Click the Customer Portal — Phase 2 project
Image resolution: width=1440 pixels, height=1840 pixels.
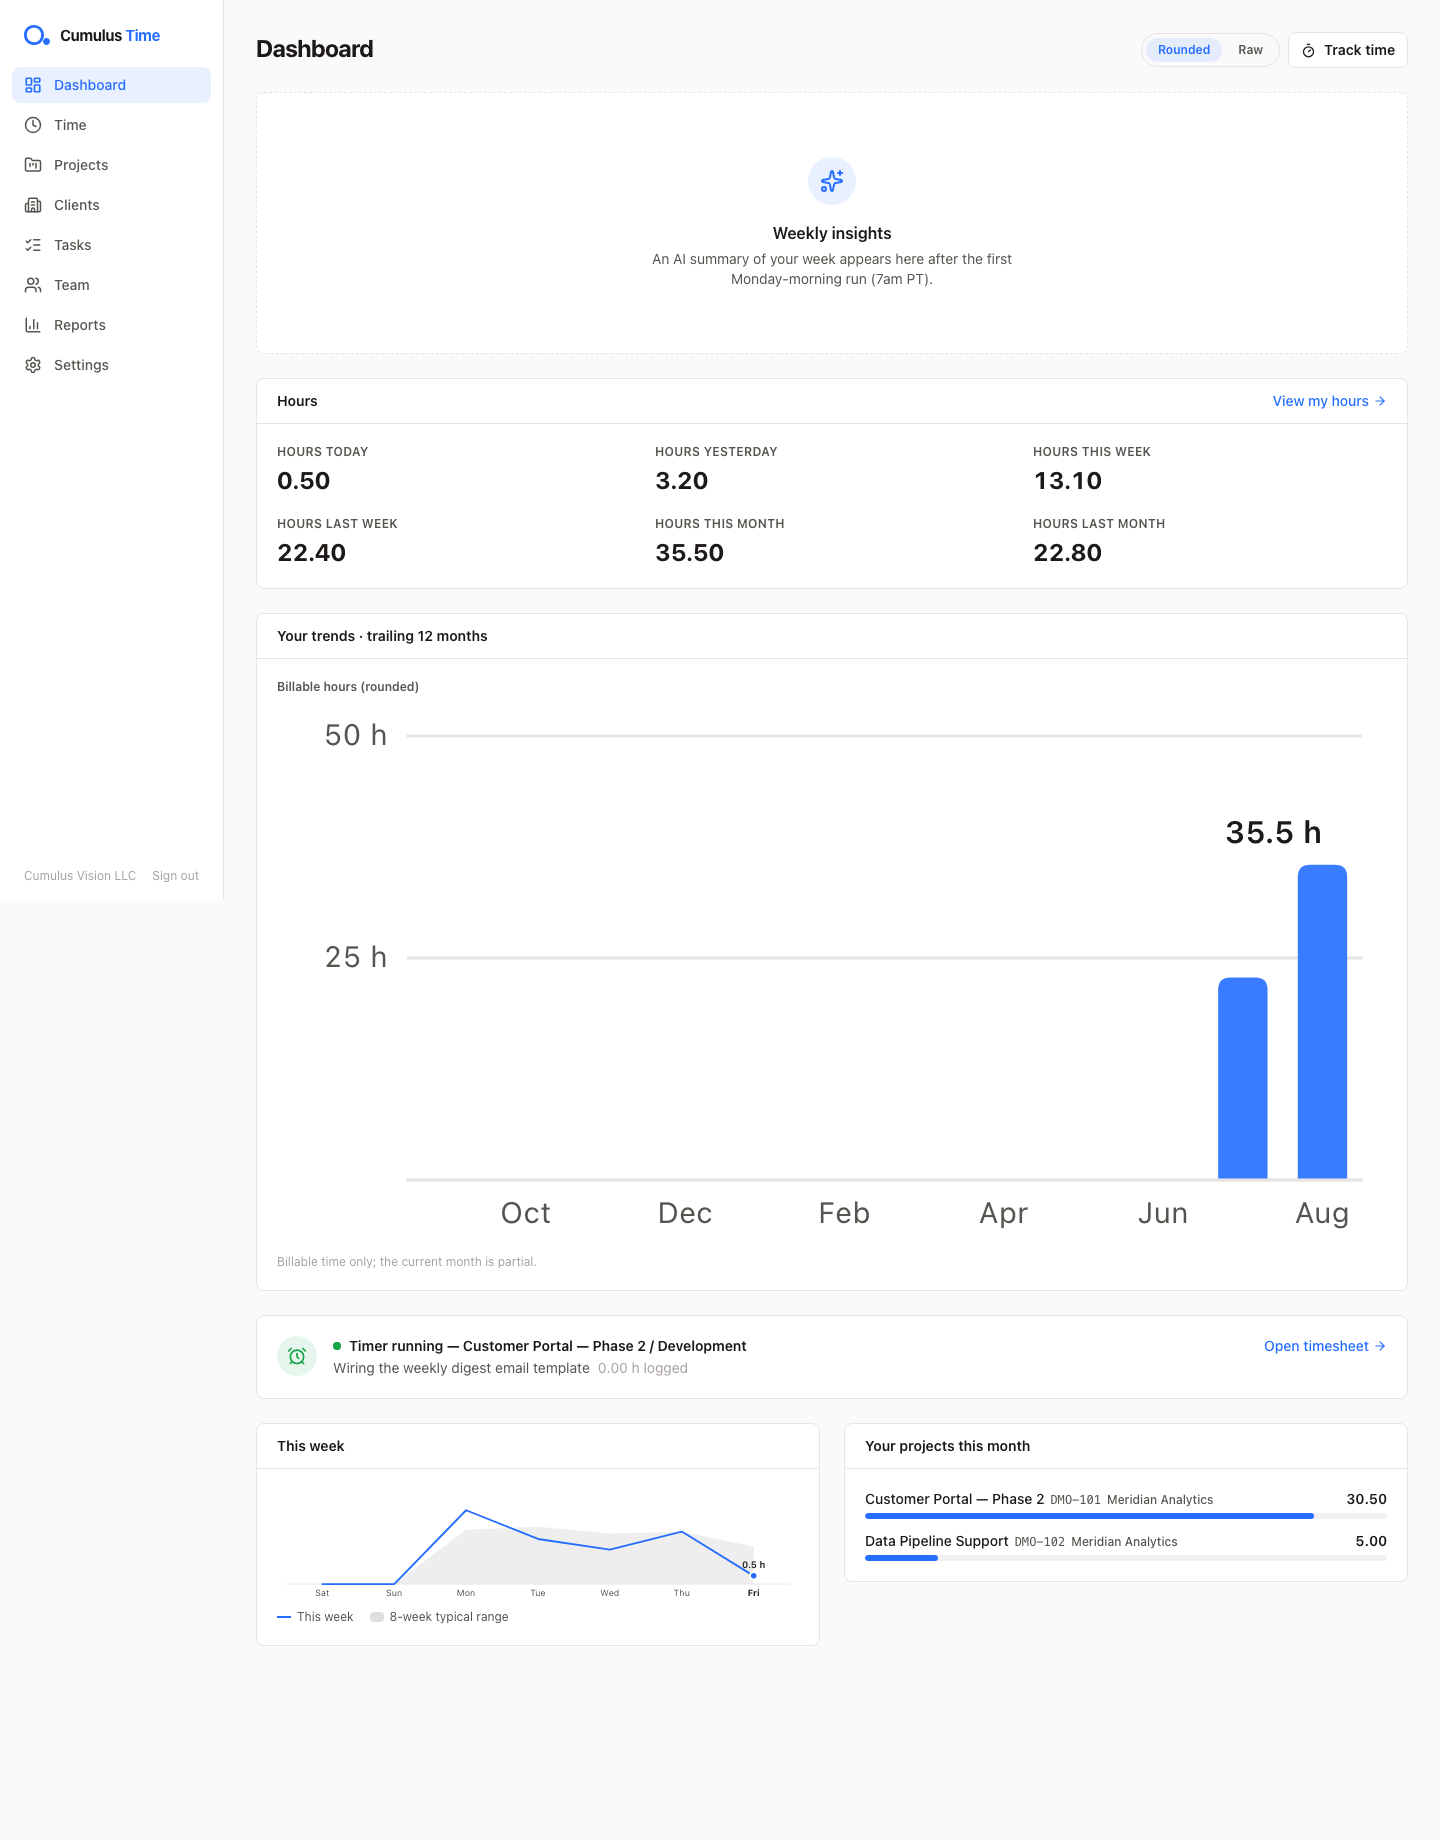pyautogui.click(x=954, y=1499)
